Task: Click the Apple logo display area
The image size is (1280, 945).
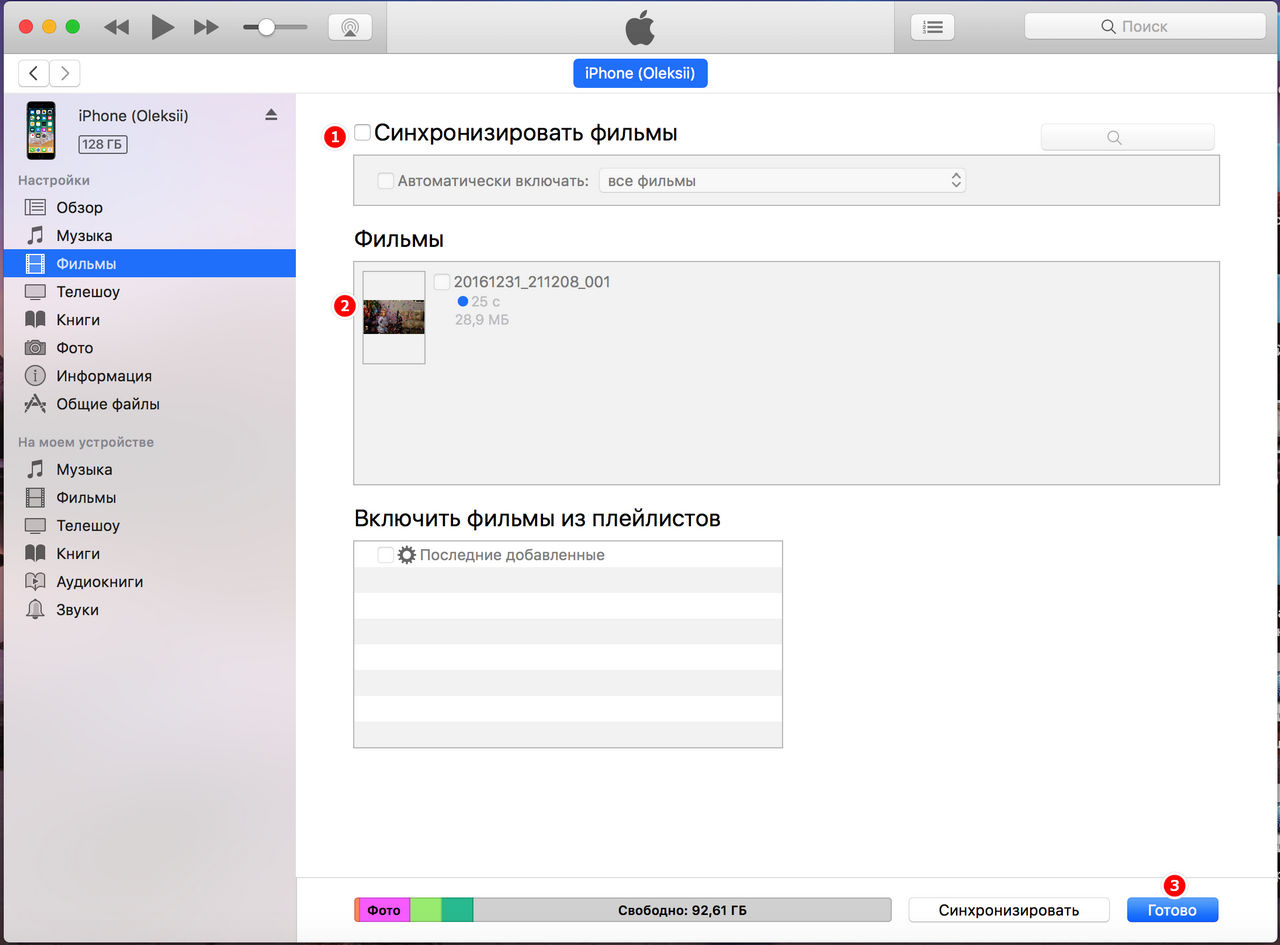Action: 640,28
